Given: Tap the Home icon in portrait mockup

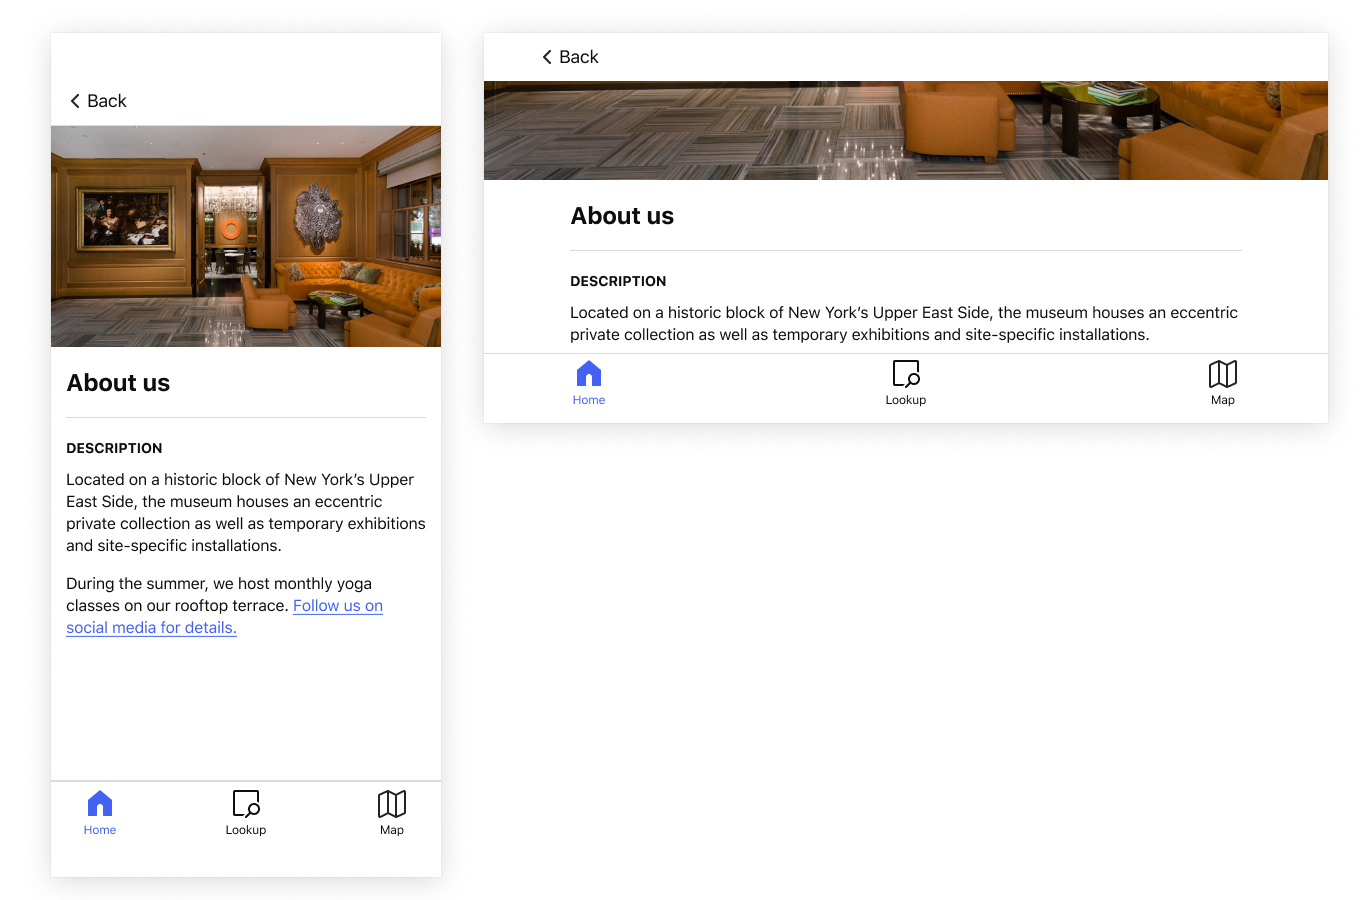Looking at the screenshot, I should (100, 804).
